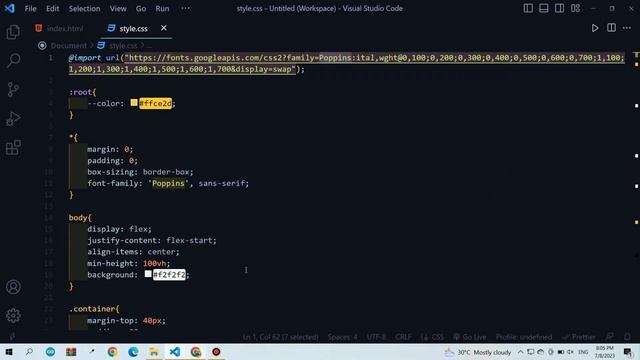640x360 pixels.
Task: Open the View menu
Action: click(118, 9)
